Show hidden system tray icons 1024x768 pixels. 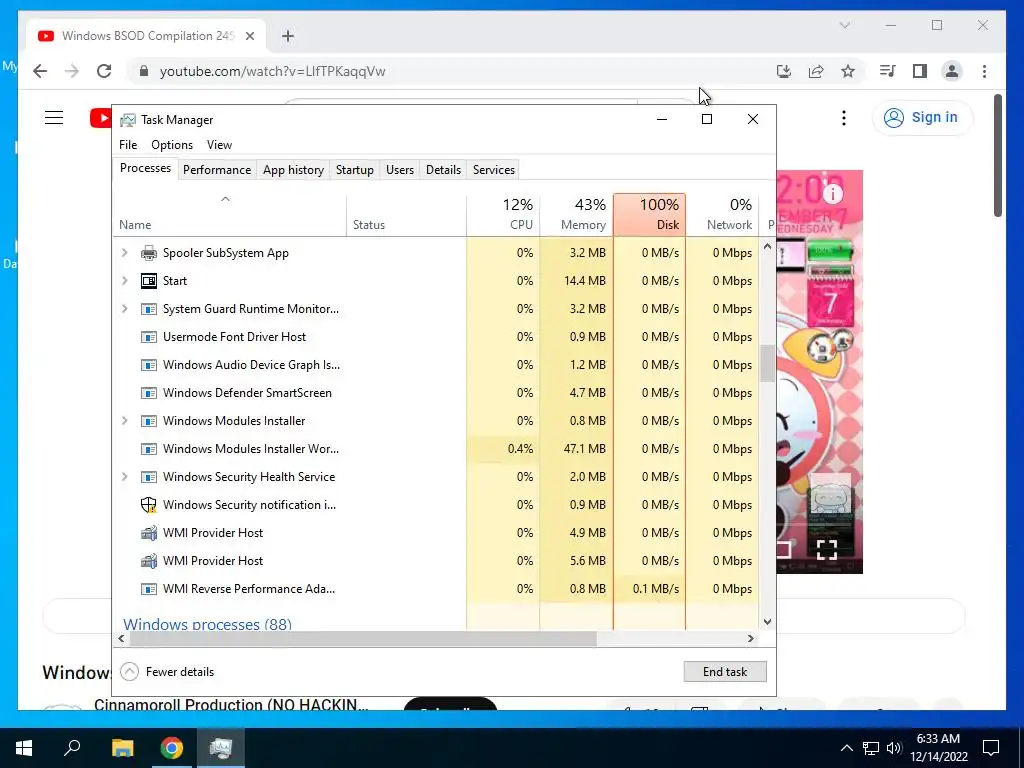pyautogui.click(x=846, y=748)
